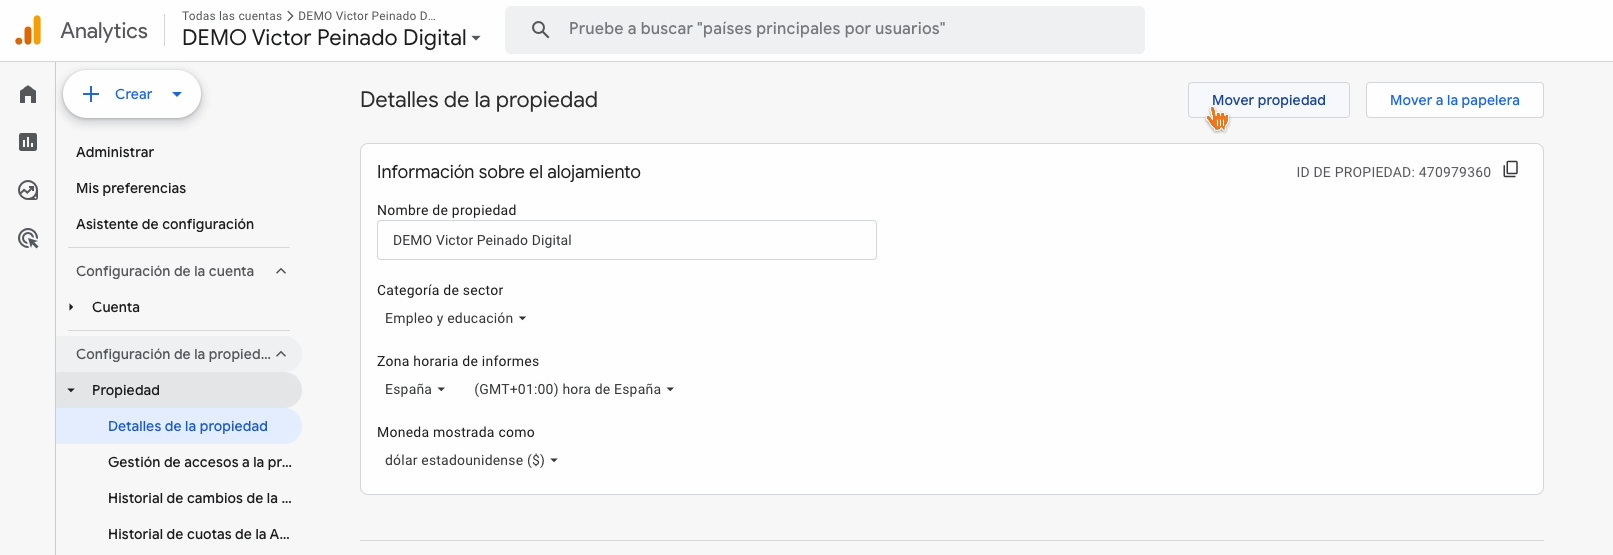Open the Home icon in left rail

28,94
